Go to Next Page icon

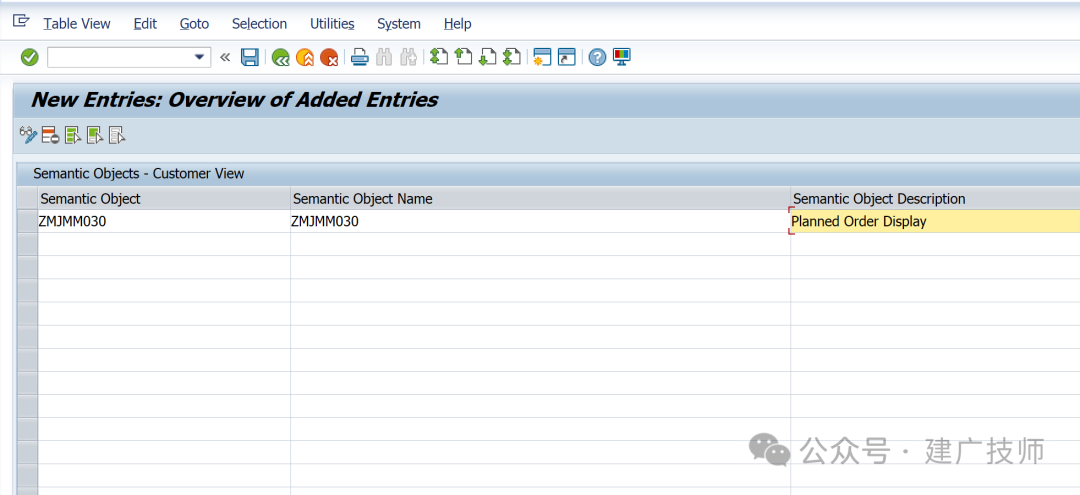[488, 56]
